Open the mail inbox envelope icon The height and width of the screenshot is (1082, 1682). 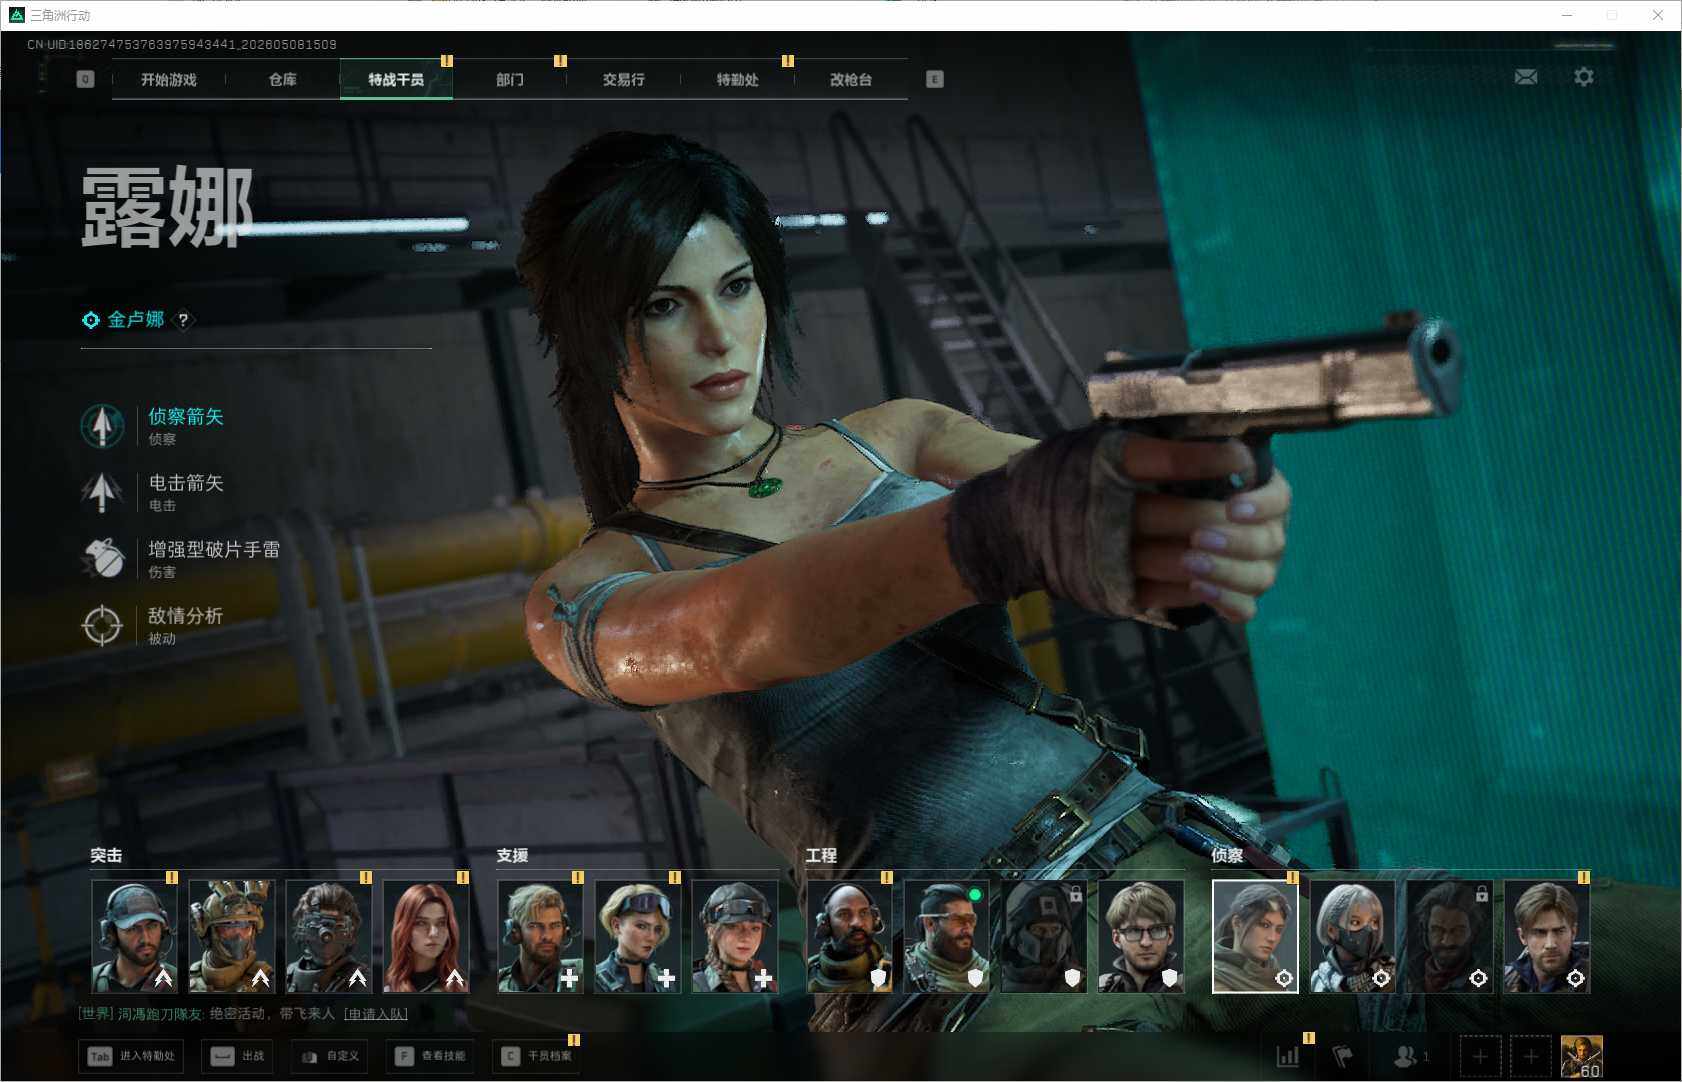point(1526,77)
